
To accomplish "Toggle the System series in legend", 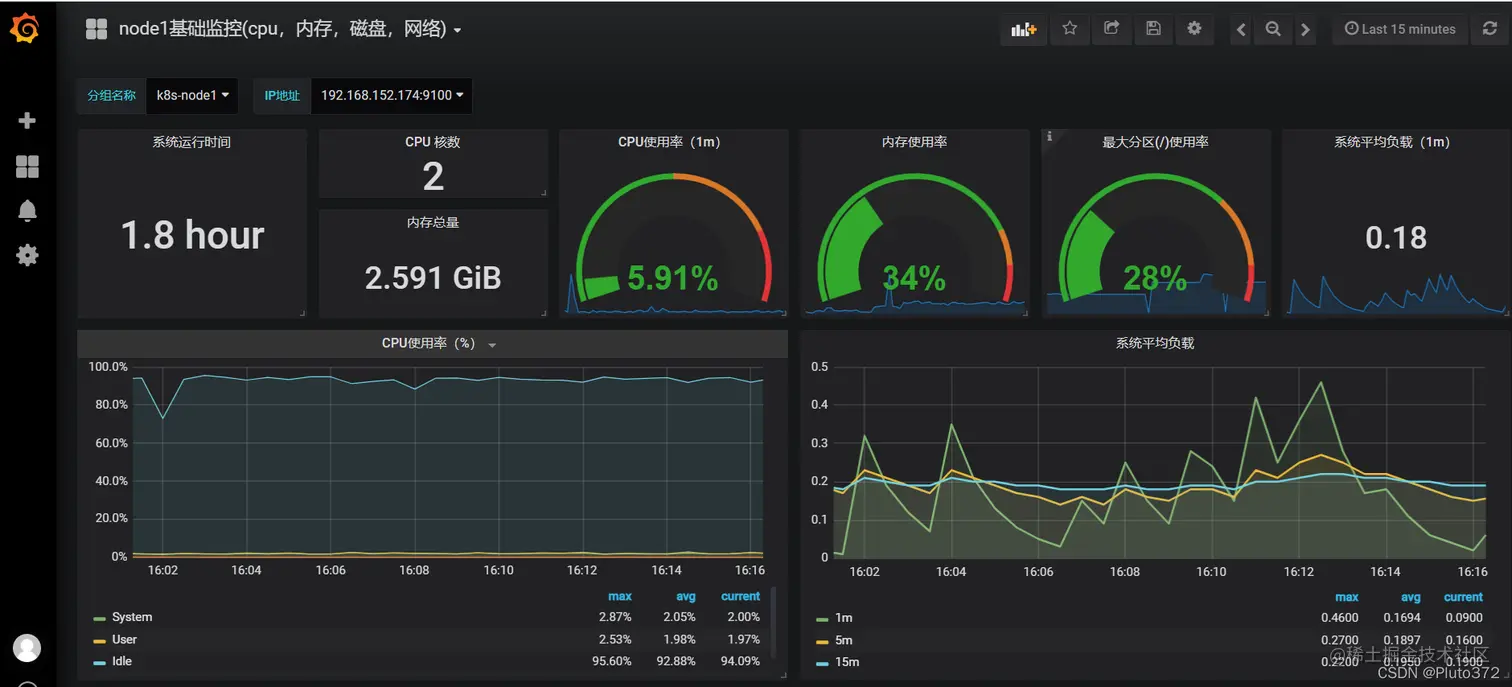I will (x=132, y=617).
